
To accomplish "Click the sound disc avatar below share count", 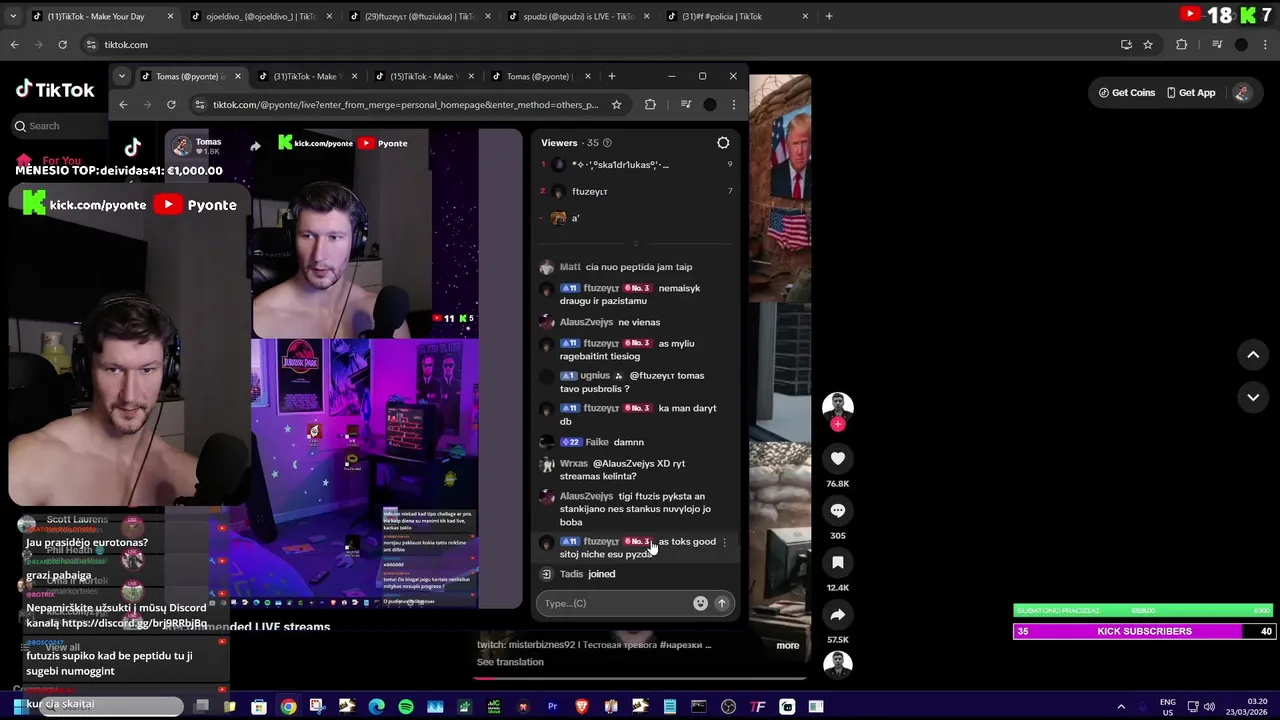I will pos(838,665).
